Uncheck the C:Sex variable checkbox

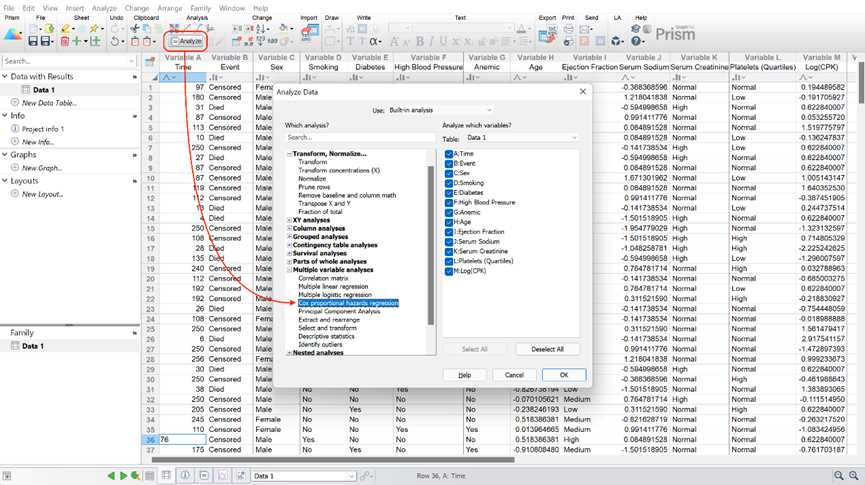[x=448, y=173]
